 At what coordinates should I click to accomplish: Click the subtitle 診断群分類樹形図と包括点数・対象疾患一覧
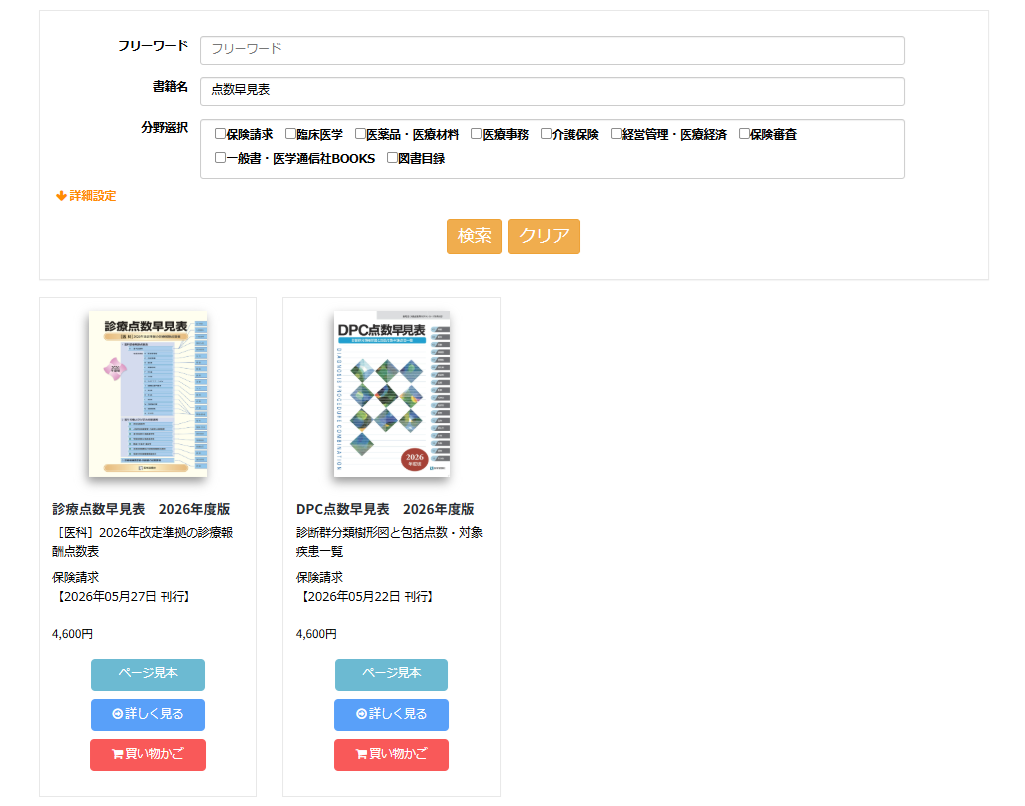[390, 542]
